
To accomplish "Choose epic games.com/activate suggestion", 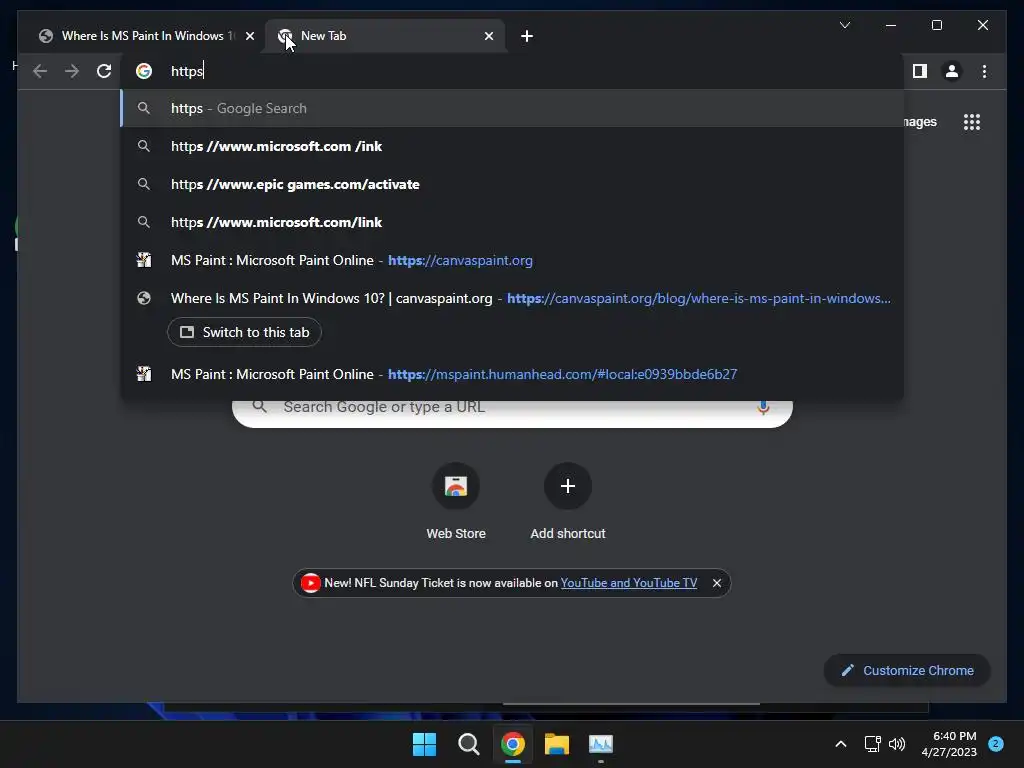I will tap(512, 184).
